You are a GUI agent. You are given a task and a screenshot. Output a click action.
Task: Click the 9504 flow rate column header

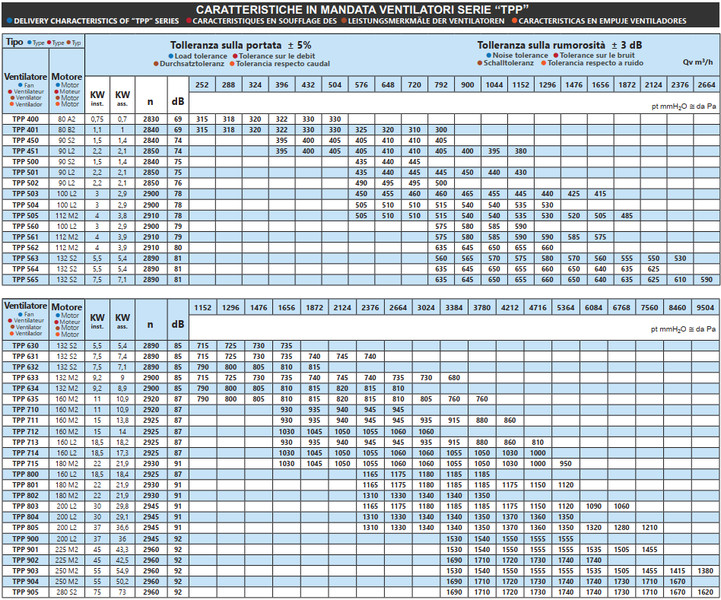tap(706, 306)
